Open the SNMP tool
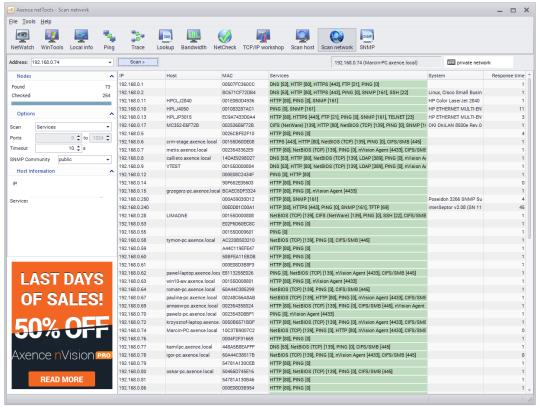Image resolution: width=540 pixels, height=412 pixels. point(367,40)
